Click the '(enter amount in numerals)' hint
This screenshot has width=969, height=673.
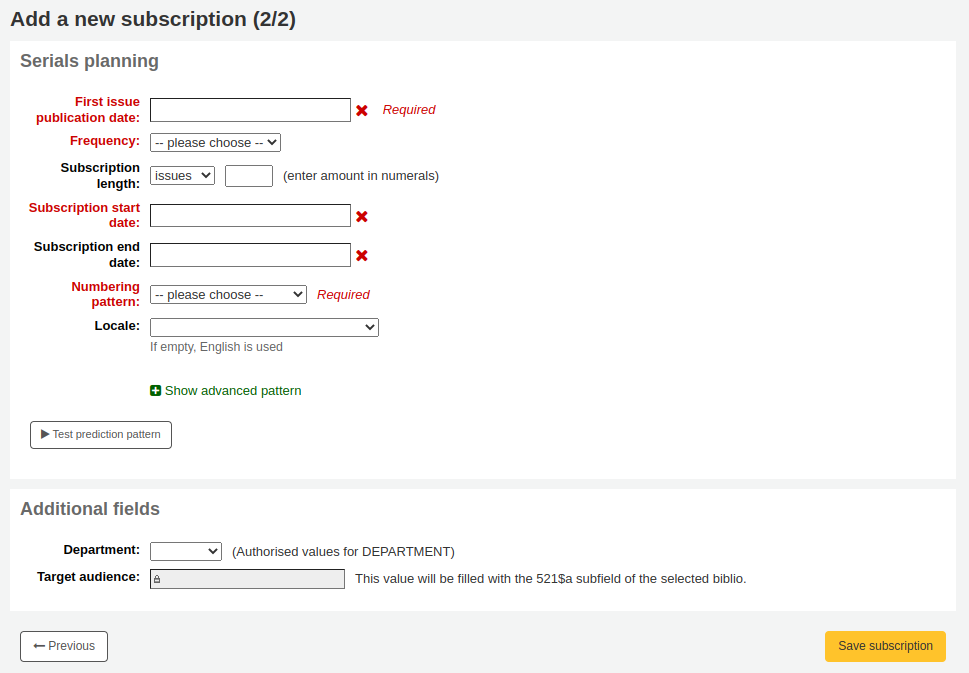[x=361, y=176]
